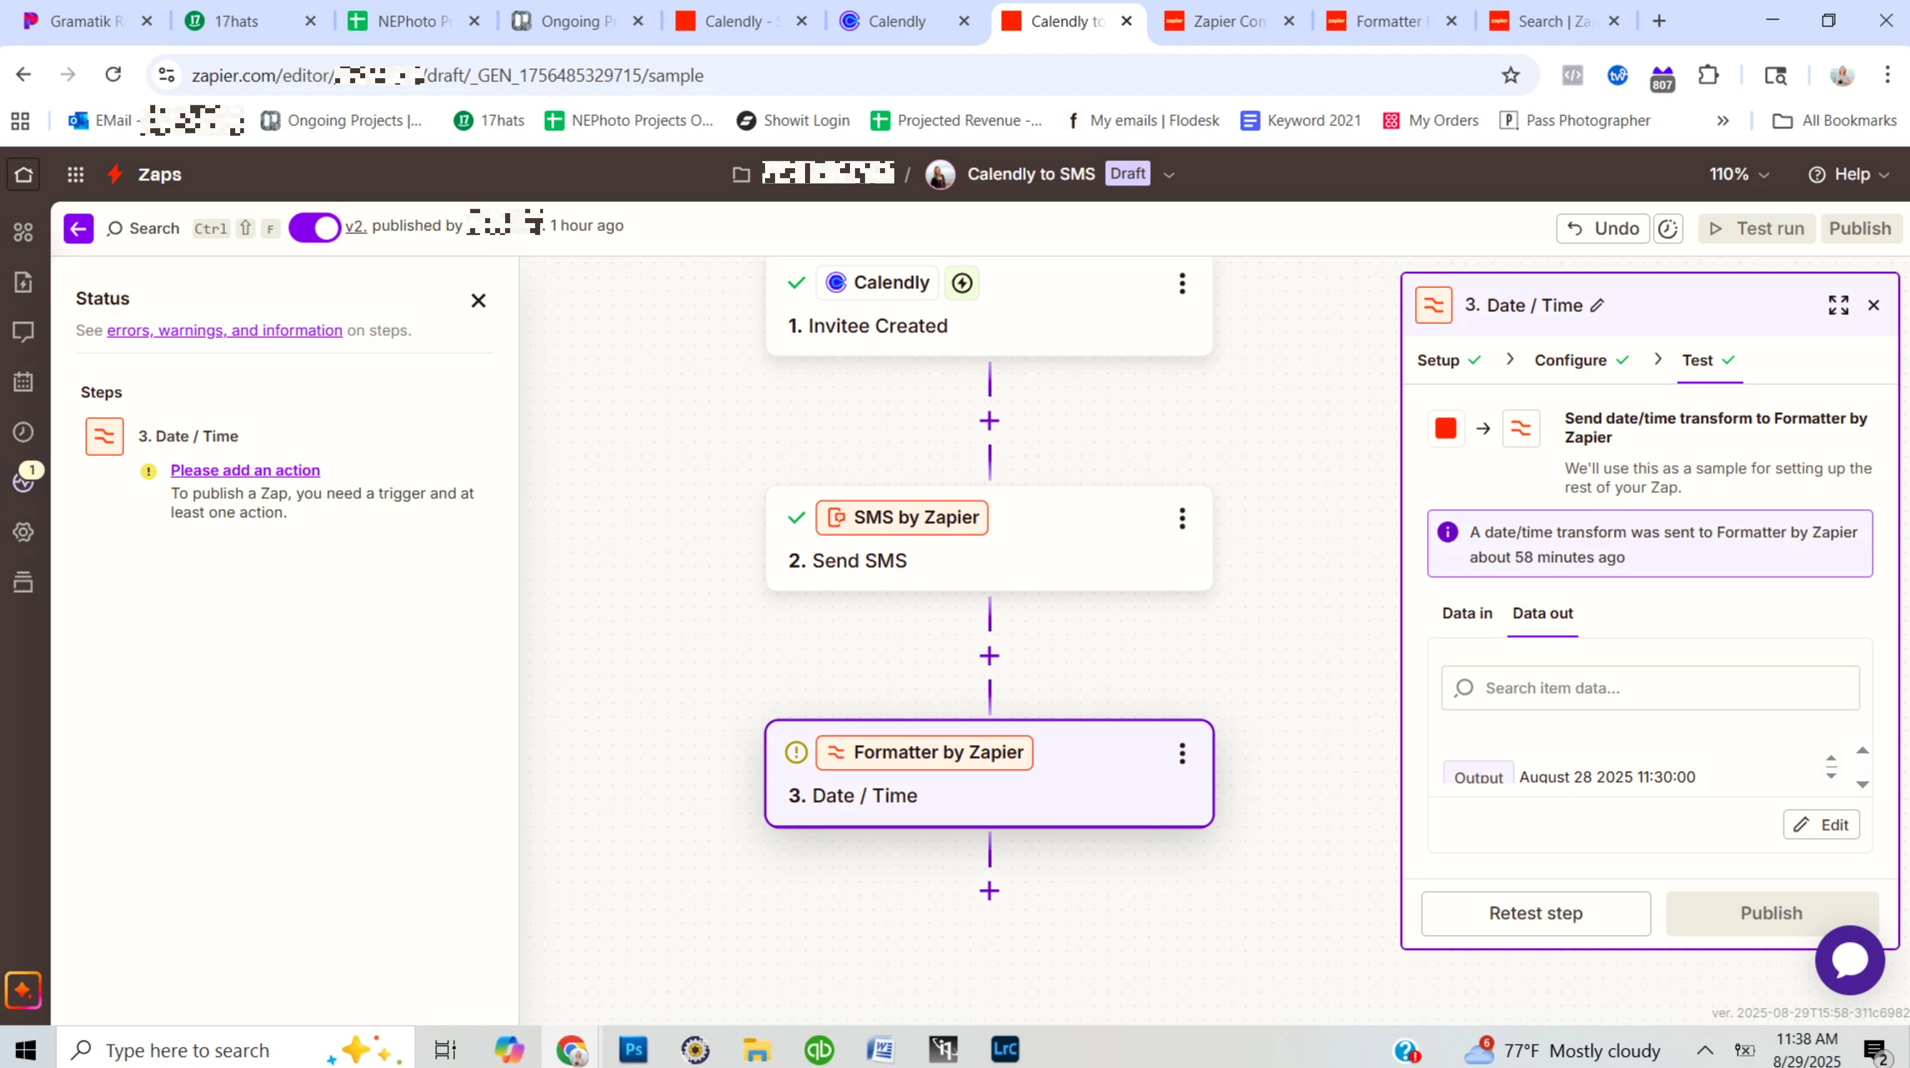Screen dimensions: 1910x1068
Task: Open the apps grid menu icon
Action: [75, 174]
